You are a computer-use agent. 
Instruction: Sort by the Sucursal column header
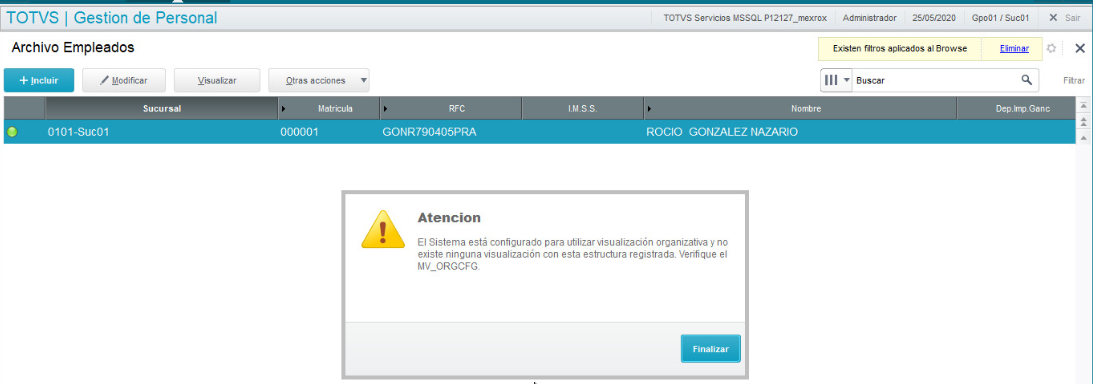click(162, 109)
